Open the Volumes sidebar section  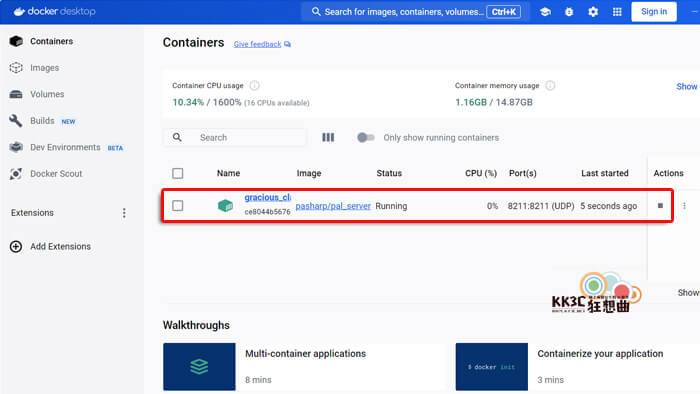[47, 94]
